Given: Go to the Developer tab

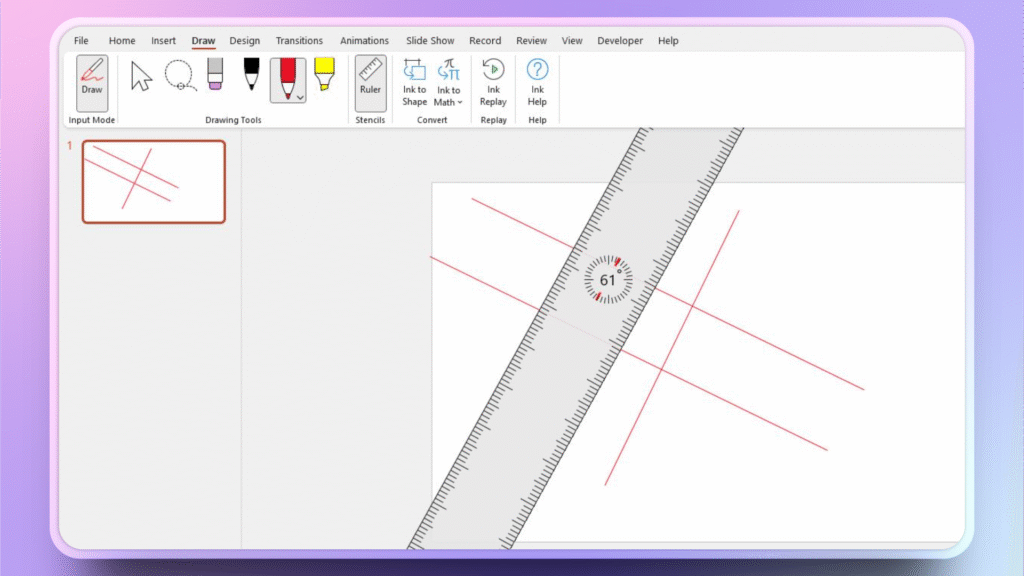Looking at the screenshot, I should [620, 40].
